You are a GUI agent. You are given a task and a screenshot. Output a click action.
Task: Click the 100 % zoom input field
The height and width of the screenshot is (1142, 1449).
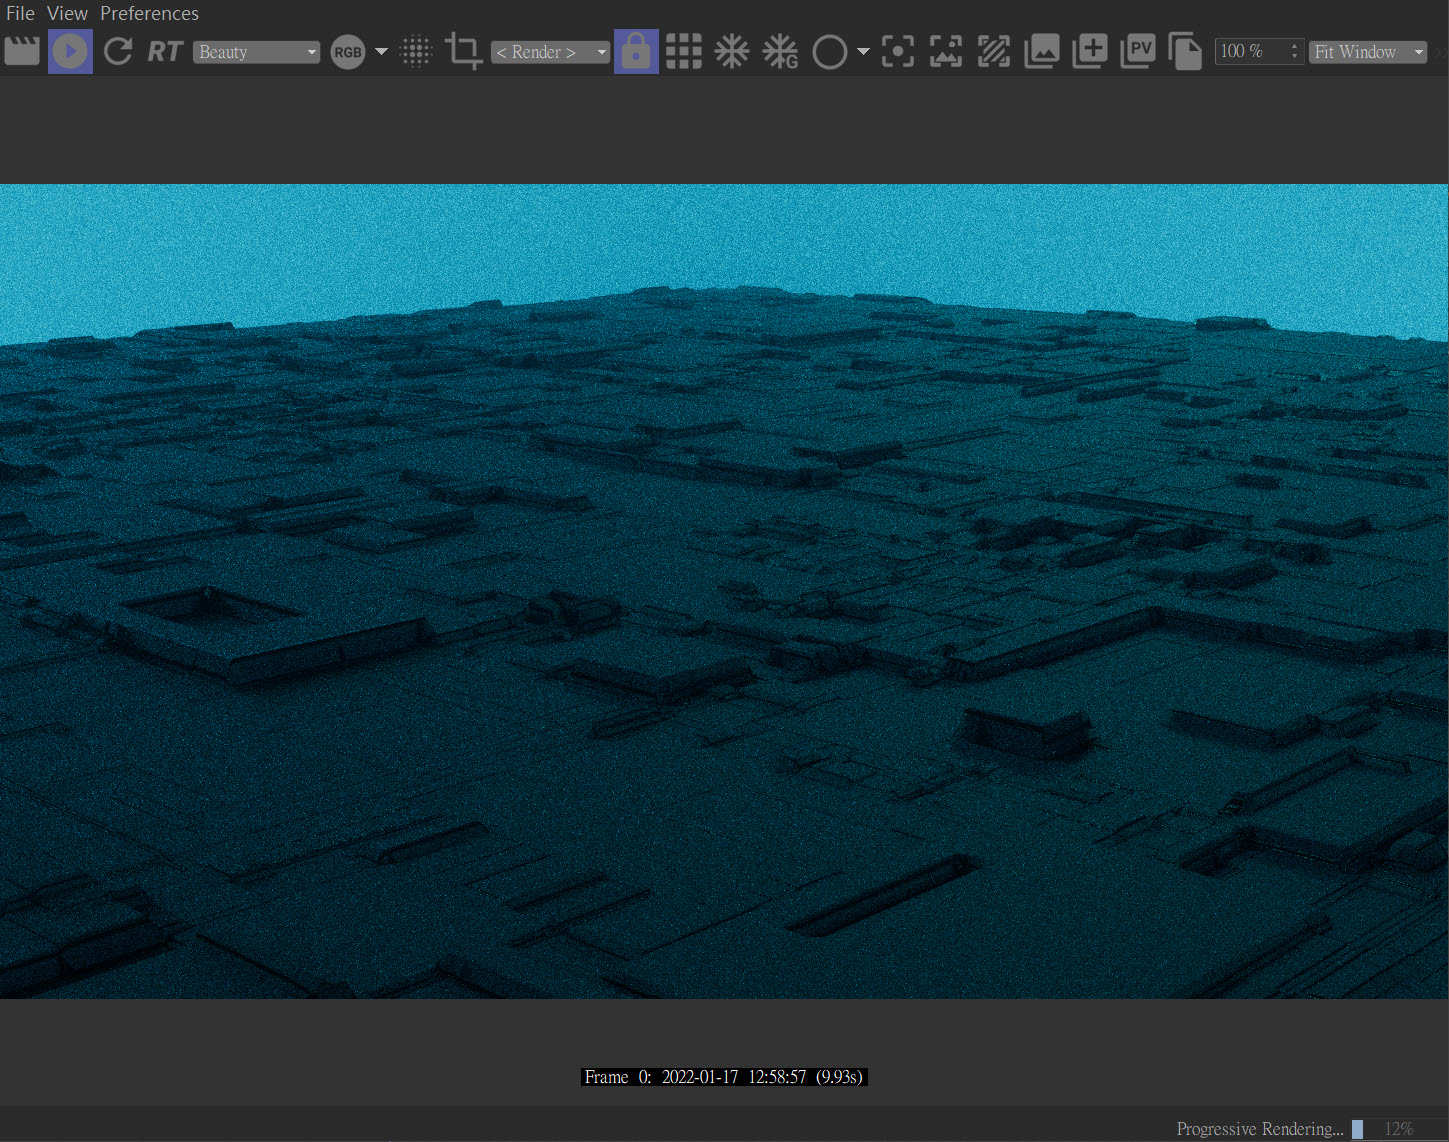[x=1250, y=51]
